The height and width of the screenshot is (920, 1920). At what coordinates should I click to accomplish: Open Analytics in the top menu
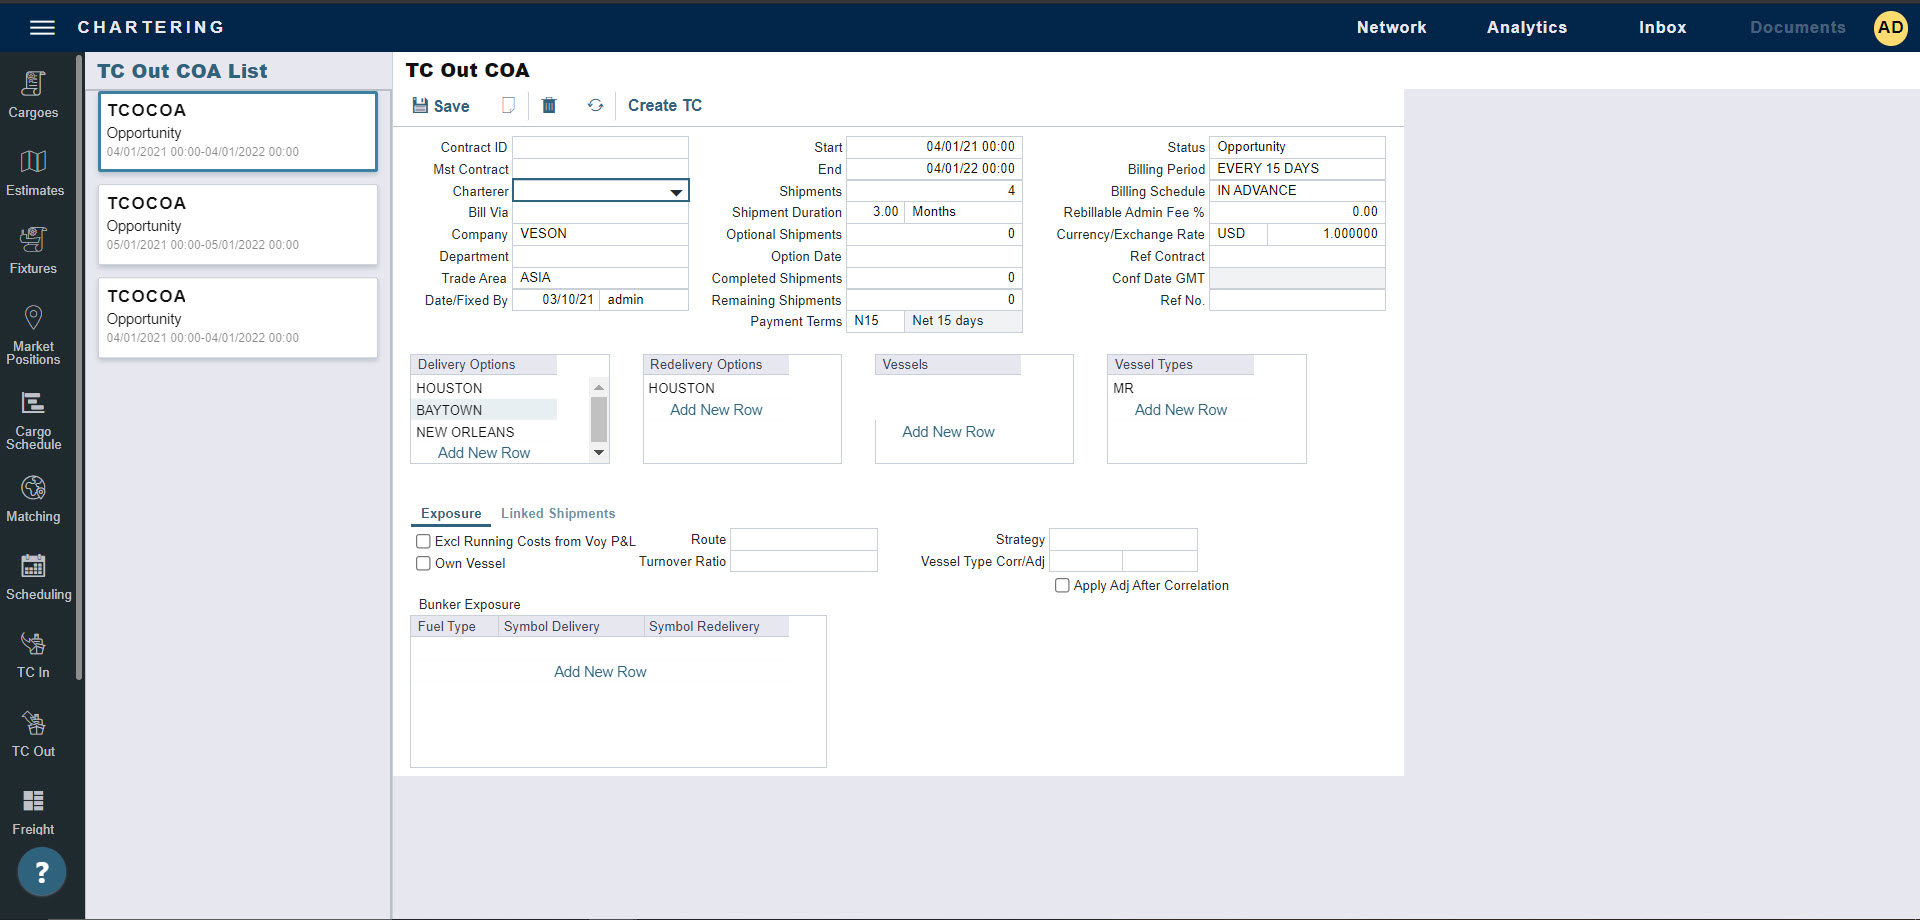click(x=1526, y=27)
